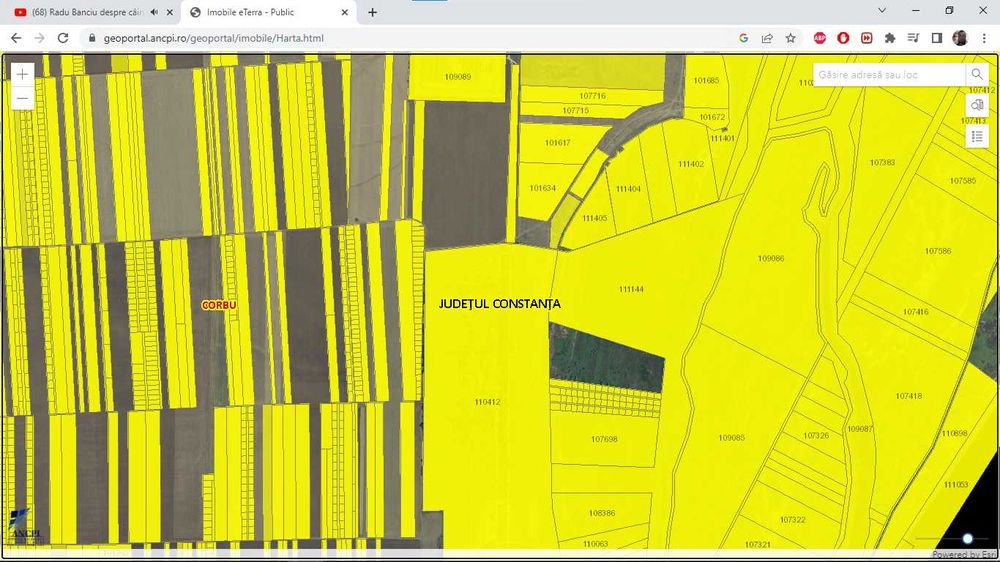Open the browser media controls icon
The image size is (1000, 562).
tap(913, 38)
